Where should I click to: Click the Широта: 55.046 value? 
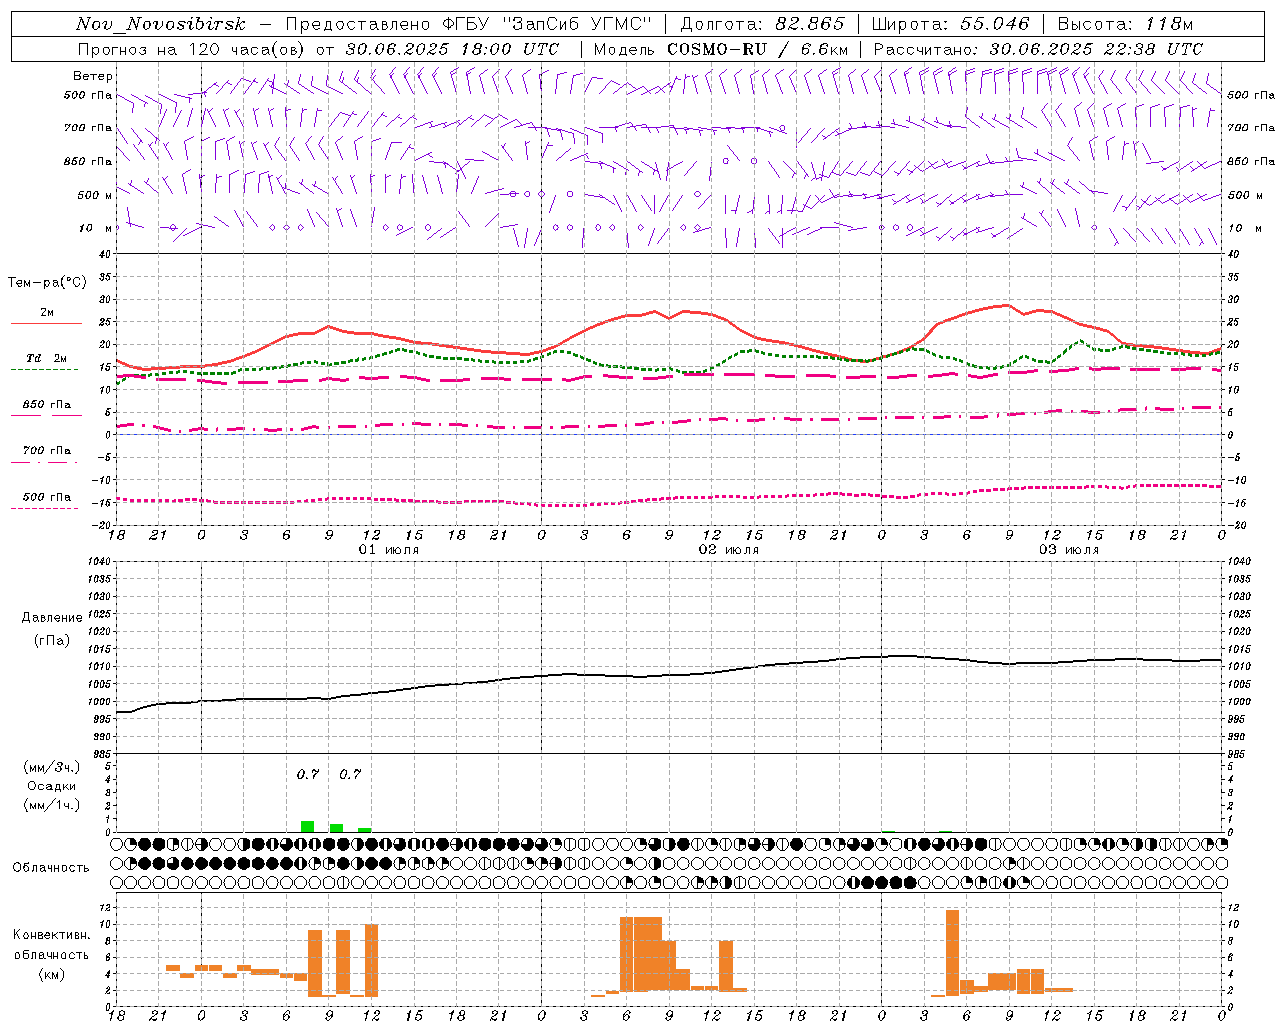pos(950,24)
